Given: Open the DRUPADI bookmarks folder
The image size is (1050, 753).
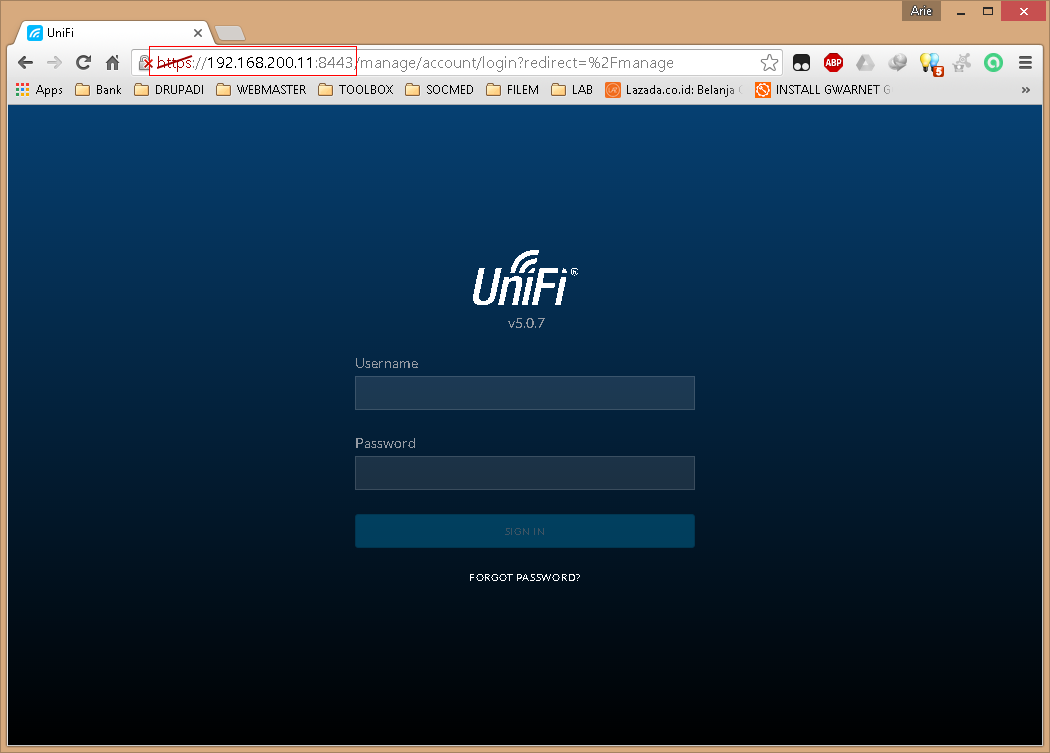Looking at the screenshot, I should [178, 89].
